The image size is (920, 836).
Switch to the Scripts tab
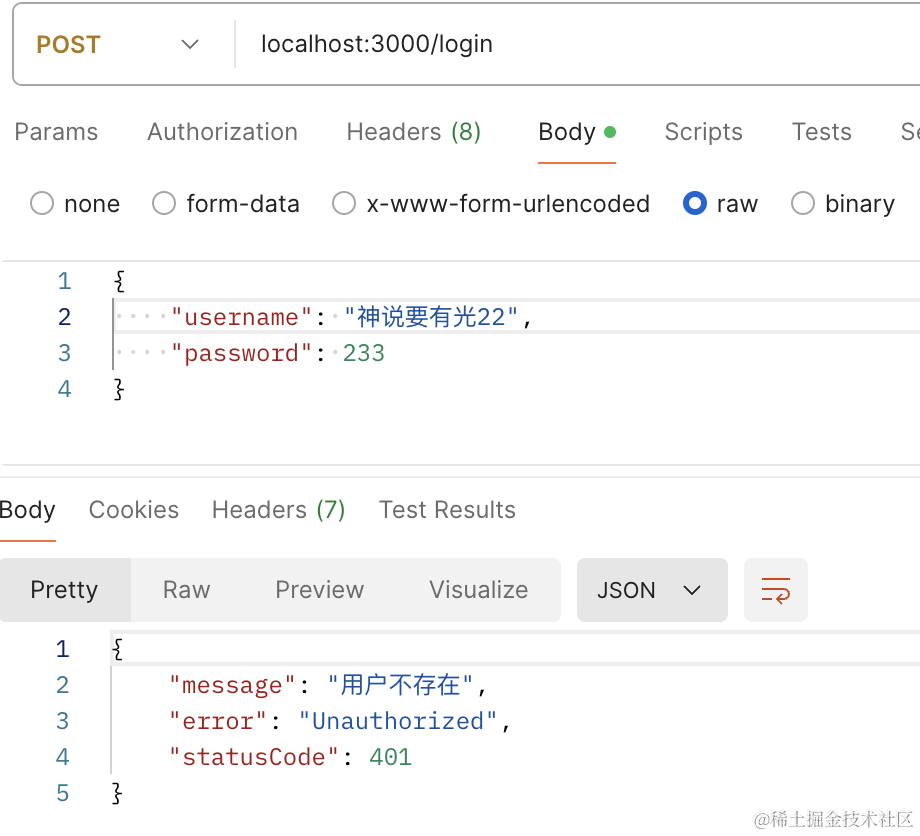pos(703,132)
